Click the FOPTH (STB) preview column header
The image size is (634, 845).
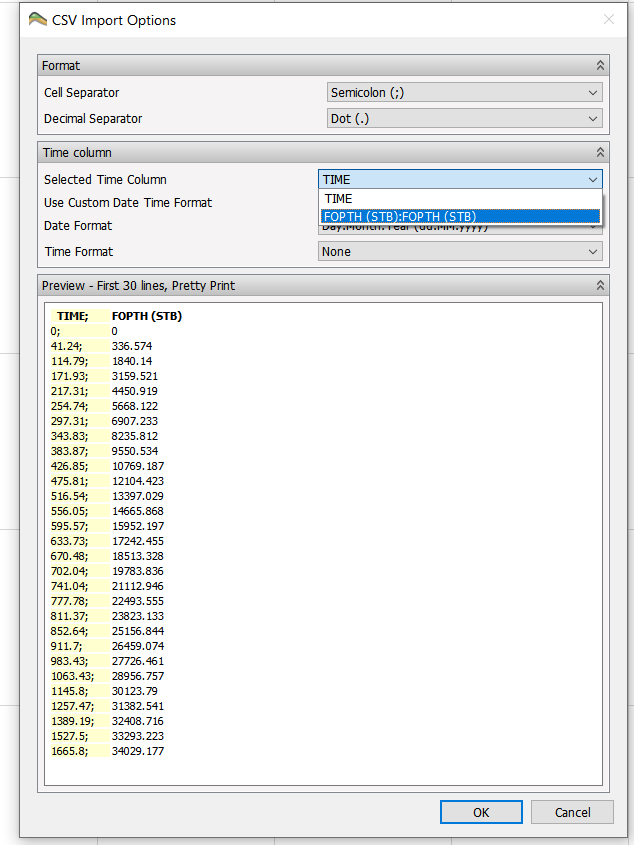147,316
